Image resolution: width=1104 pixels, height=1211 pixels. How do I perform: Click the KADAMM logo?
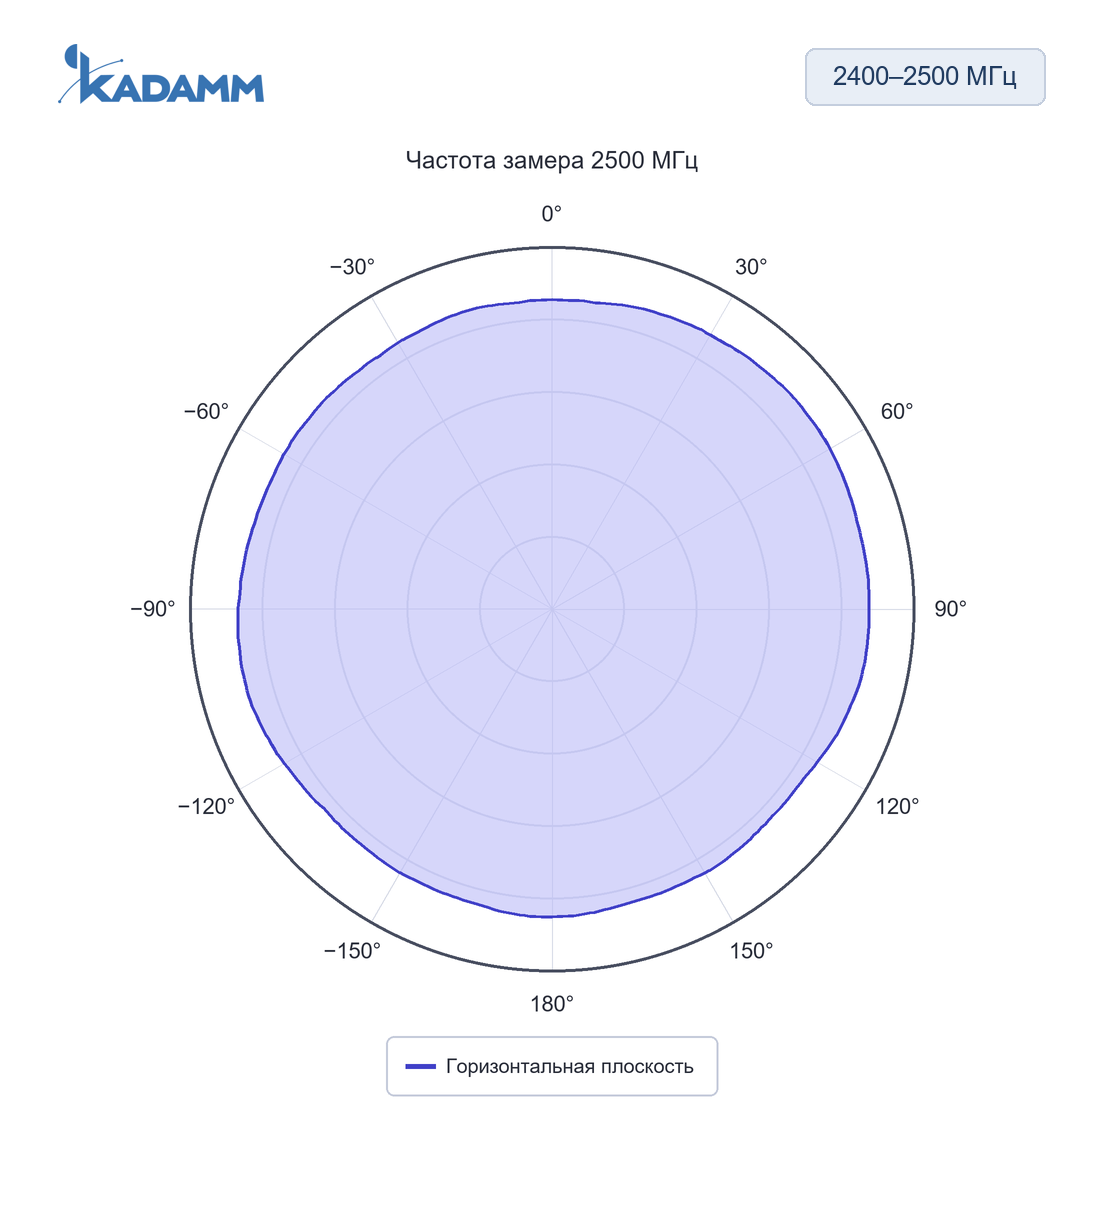pyautogui.click(x=161, y=75)
